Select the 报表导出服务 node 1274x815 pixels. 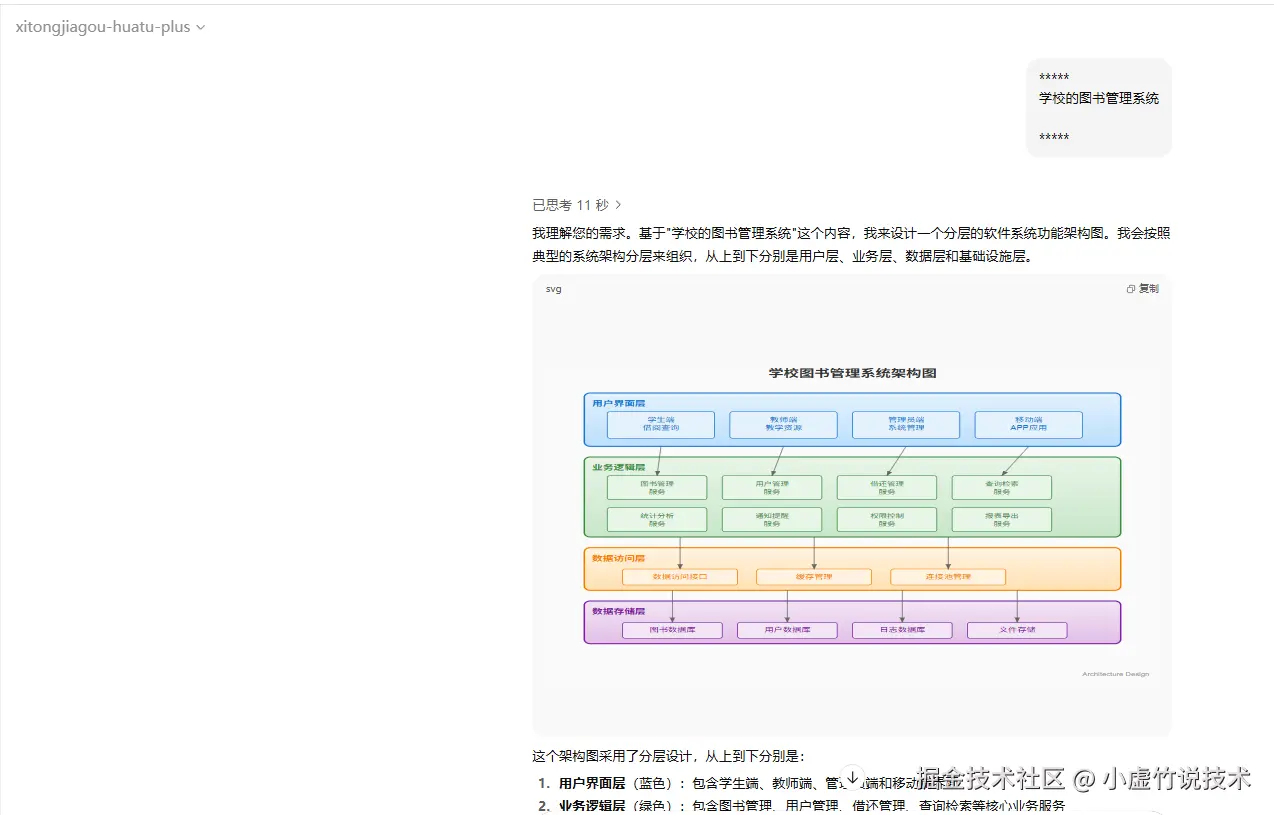(1001, 519)
